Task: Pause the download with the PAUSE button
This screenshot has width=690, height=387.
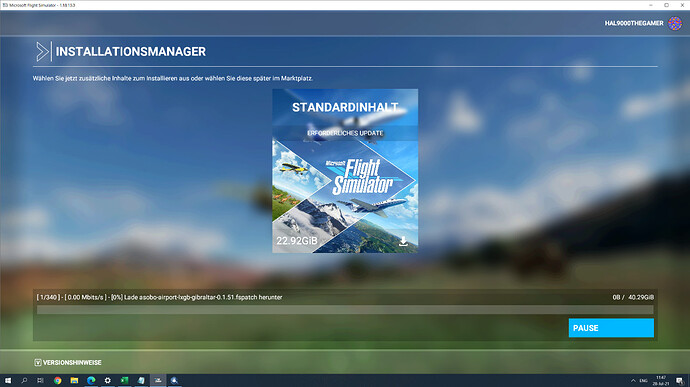Action: (611, 328)
